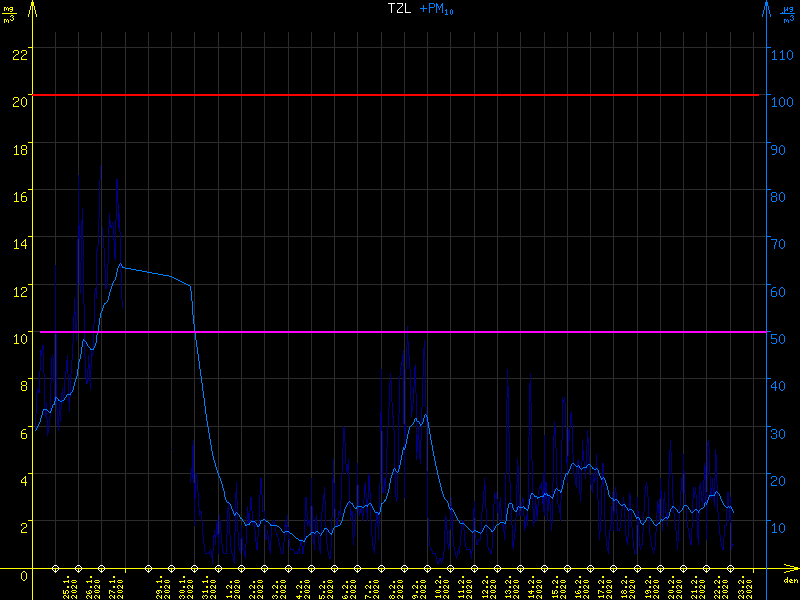Select the day marker circle for 22.2.2020
The width and height of the screenshot is (800, 600).
pyautogui.click(x=707, y=566)
